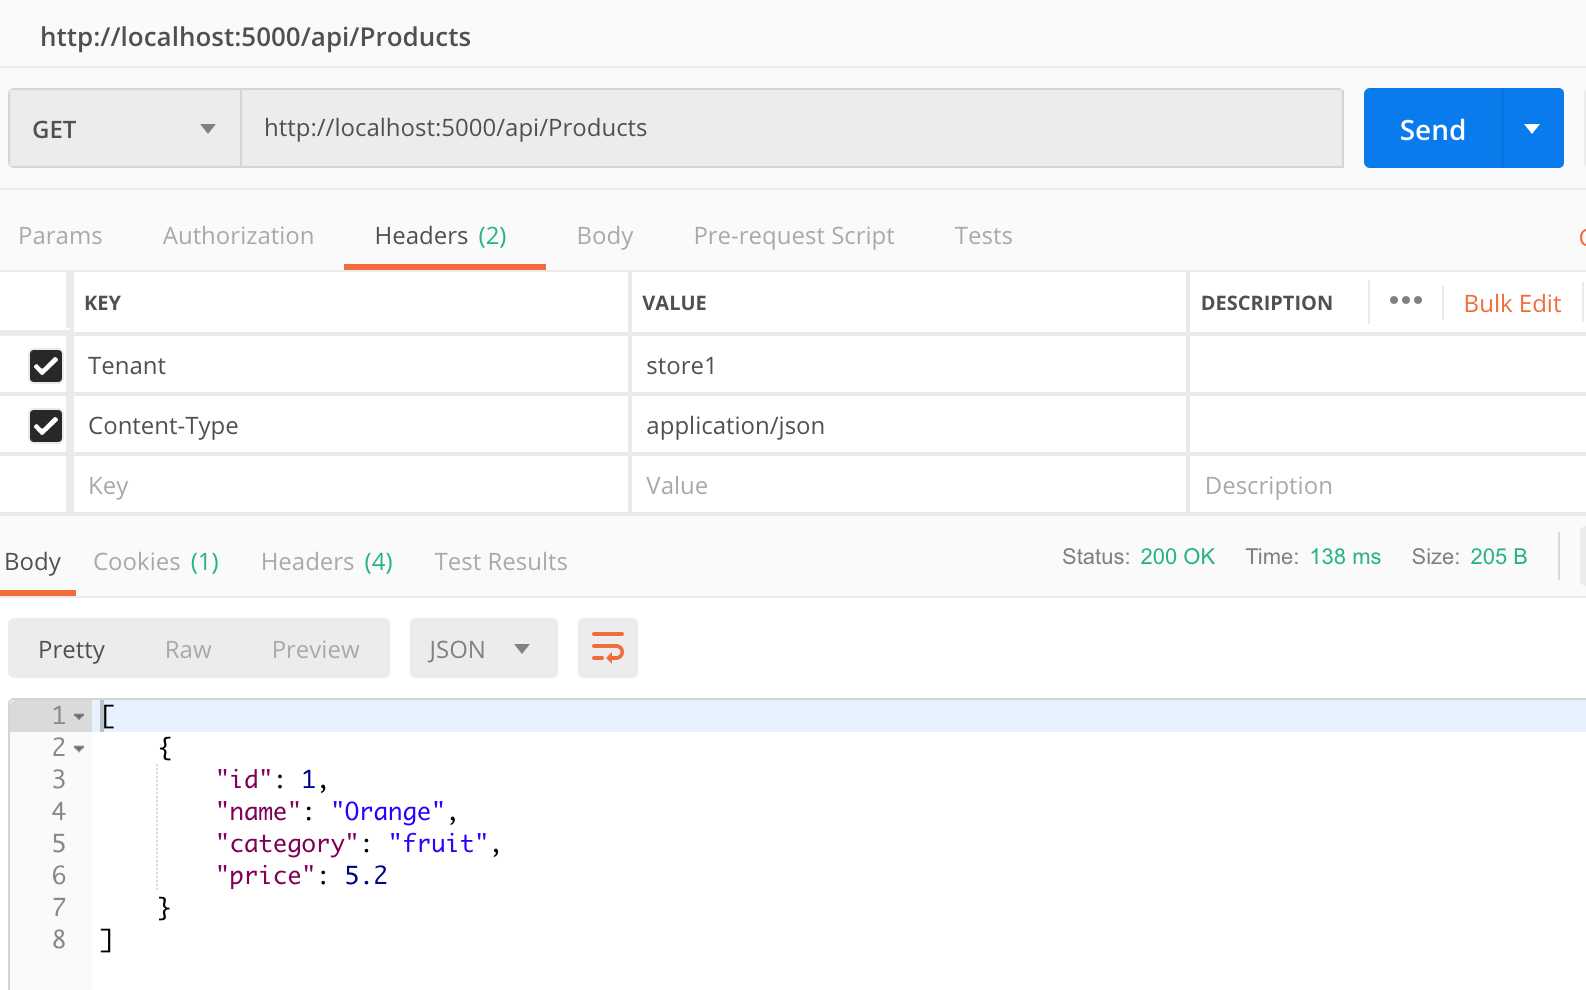Screen dimensions: 1586x990
Task: Click the Send button
Action: tap(1432, 129)
